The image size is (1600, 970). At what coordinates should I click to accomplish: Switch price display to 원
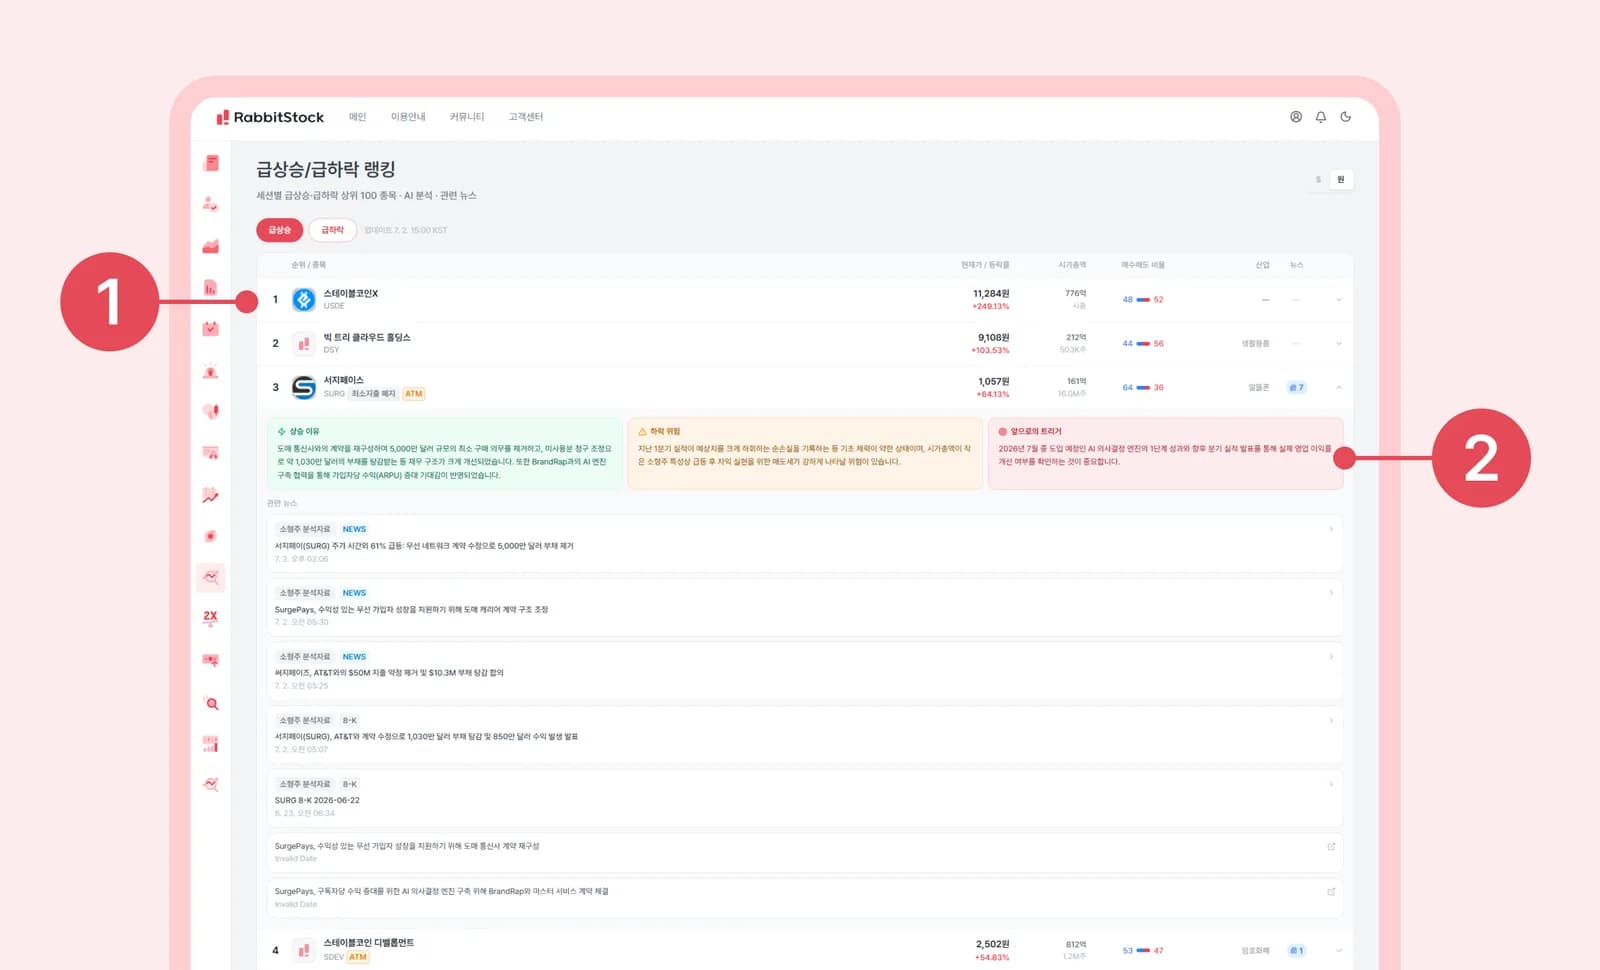pyautogui.click(x=1341, y=180)
